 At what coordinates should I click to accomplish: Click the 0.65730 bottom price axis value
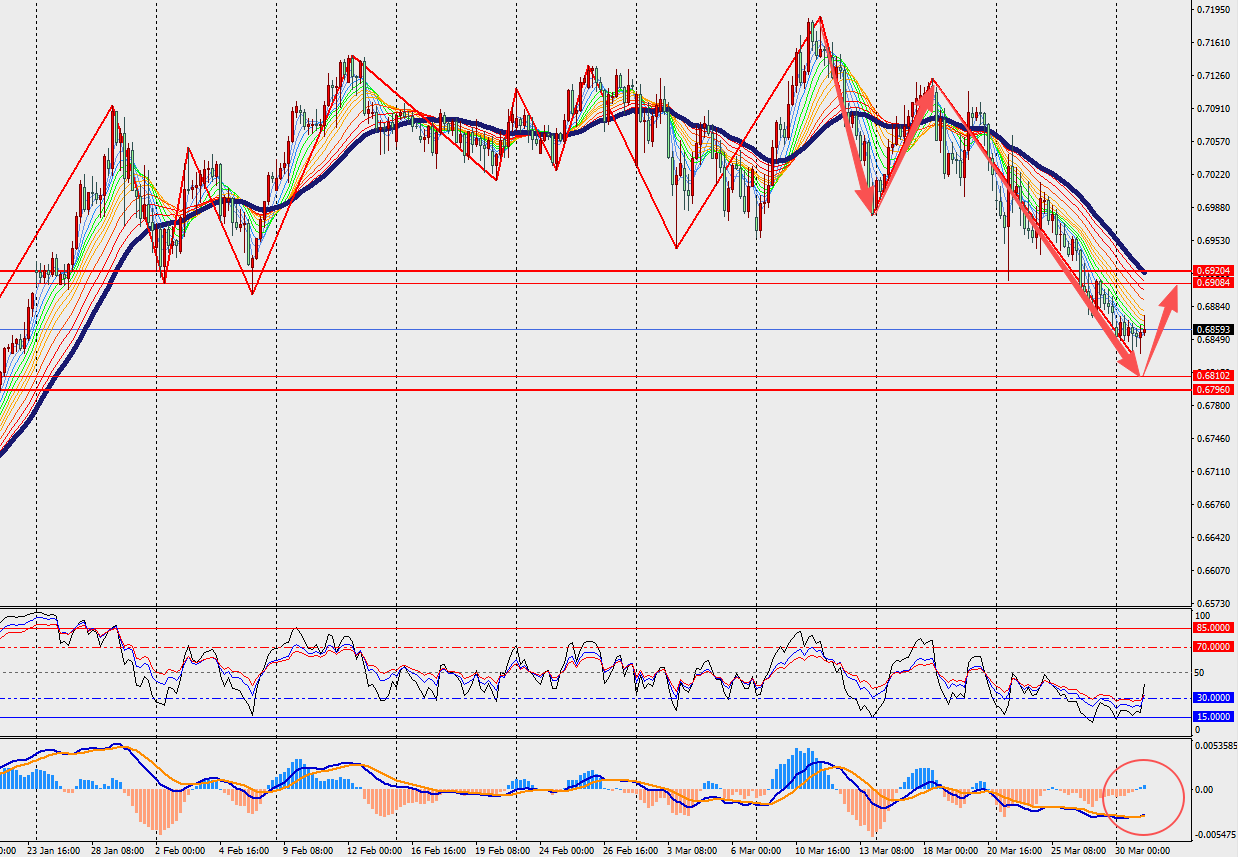tap(1212, 604)
